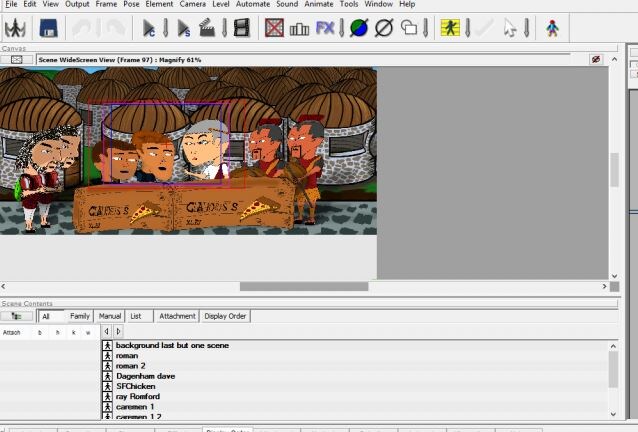The width and height of the screenshot is (638, 432).
Task: Click the right triangle arrow above scene list
Action: point(118,332)
